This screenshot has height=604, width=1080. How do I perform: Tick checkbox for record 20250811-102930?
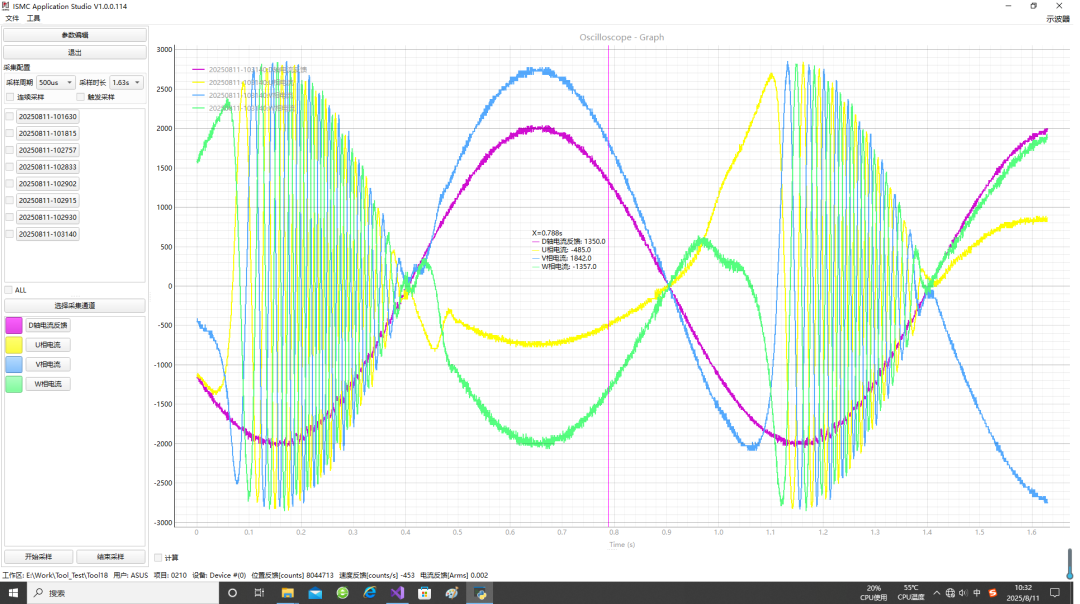coord(10,217)
